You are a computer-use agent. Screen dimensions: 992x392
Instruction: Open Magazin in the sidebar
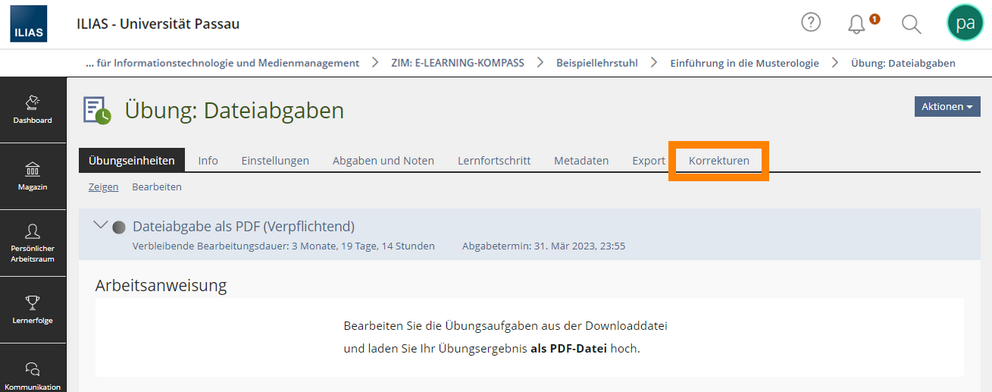coord(33,176)
